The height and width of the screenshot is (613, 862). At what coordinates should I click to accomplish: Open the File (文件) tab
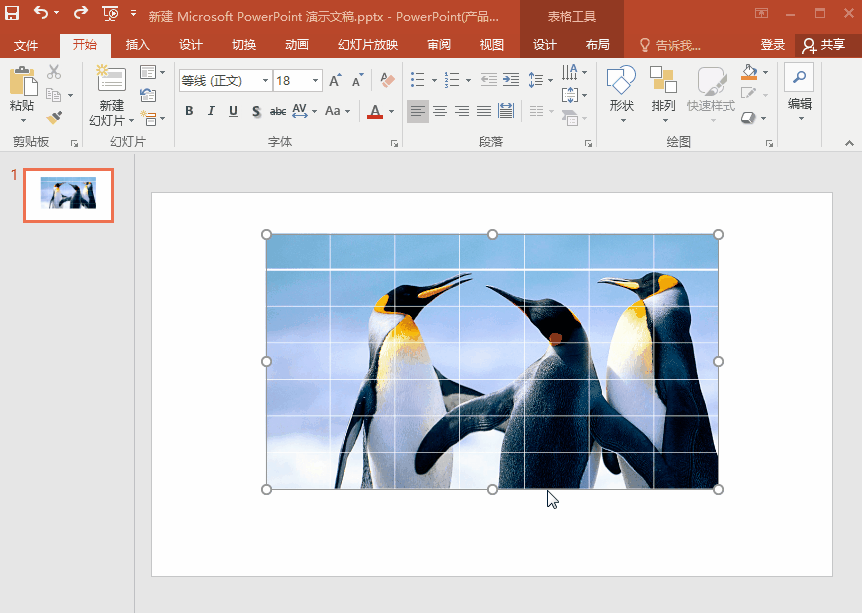pos(26,45)
